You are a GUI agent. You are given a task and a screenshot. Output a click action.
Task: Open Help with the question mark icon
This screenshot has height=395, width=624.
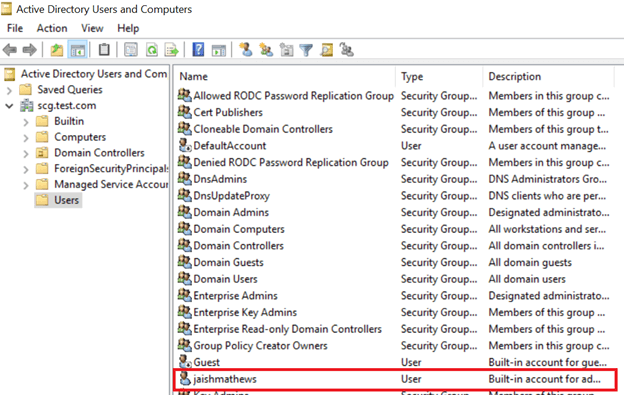click(198, 50)
